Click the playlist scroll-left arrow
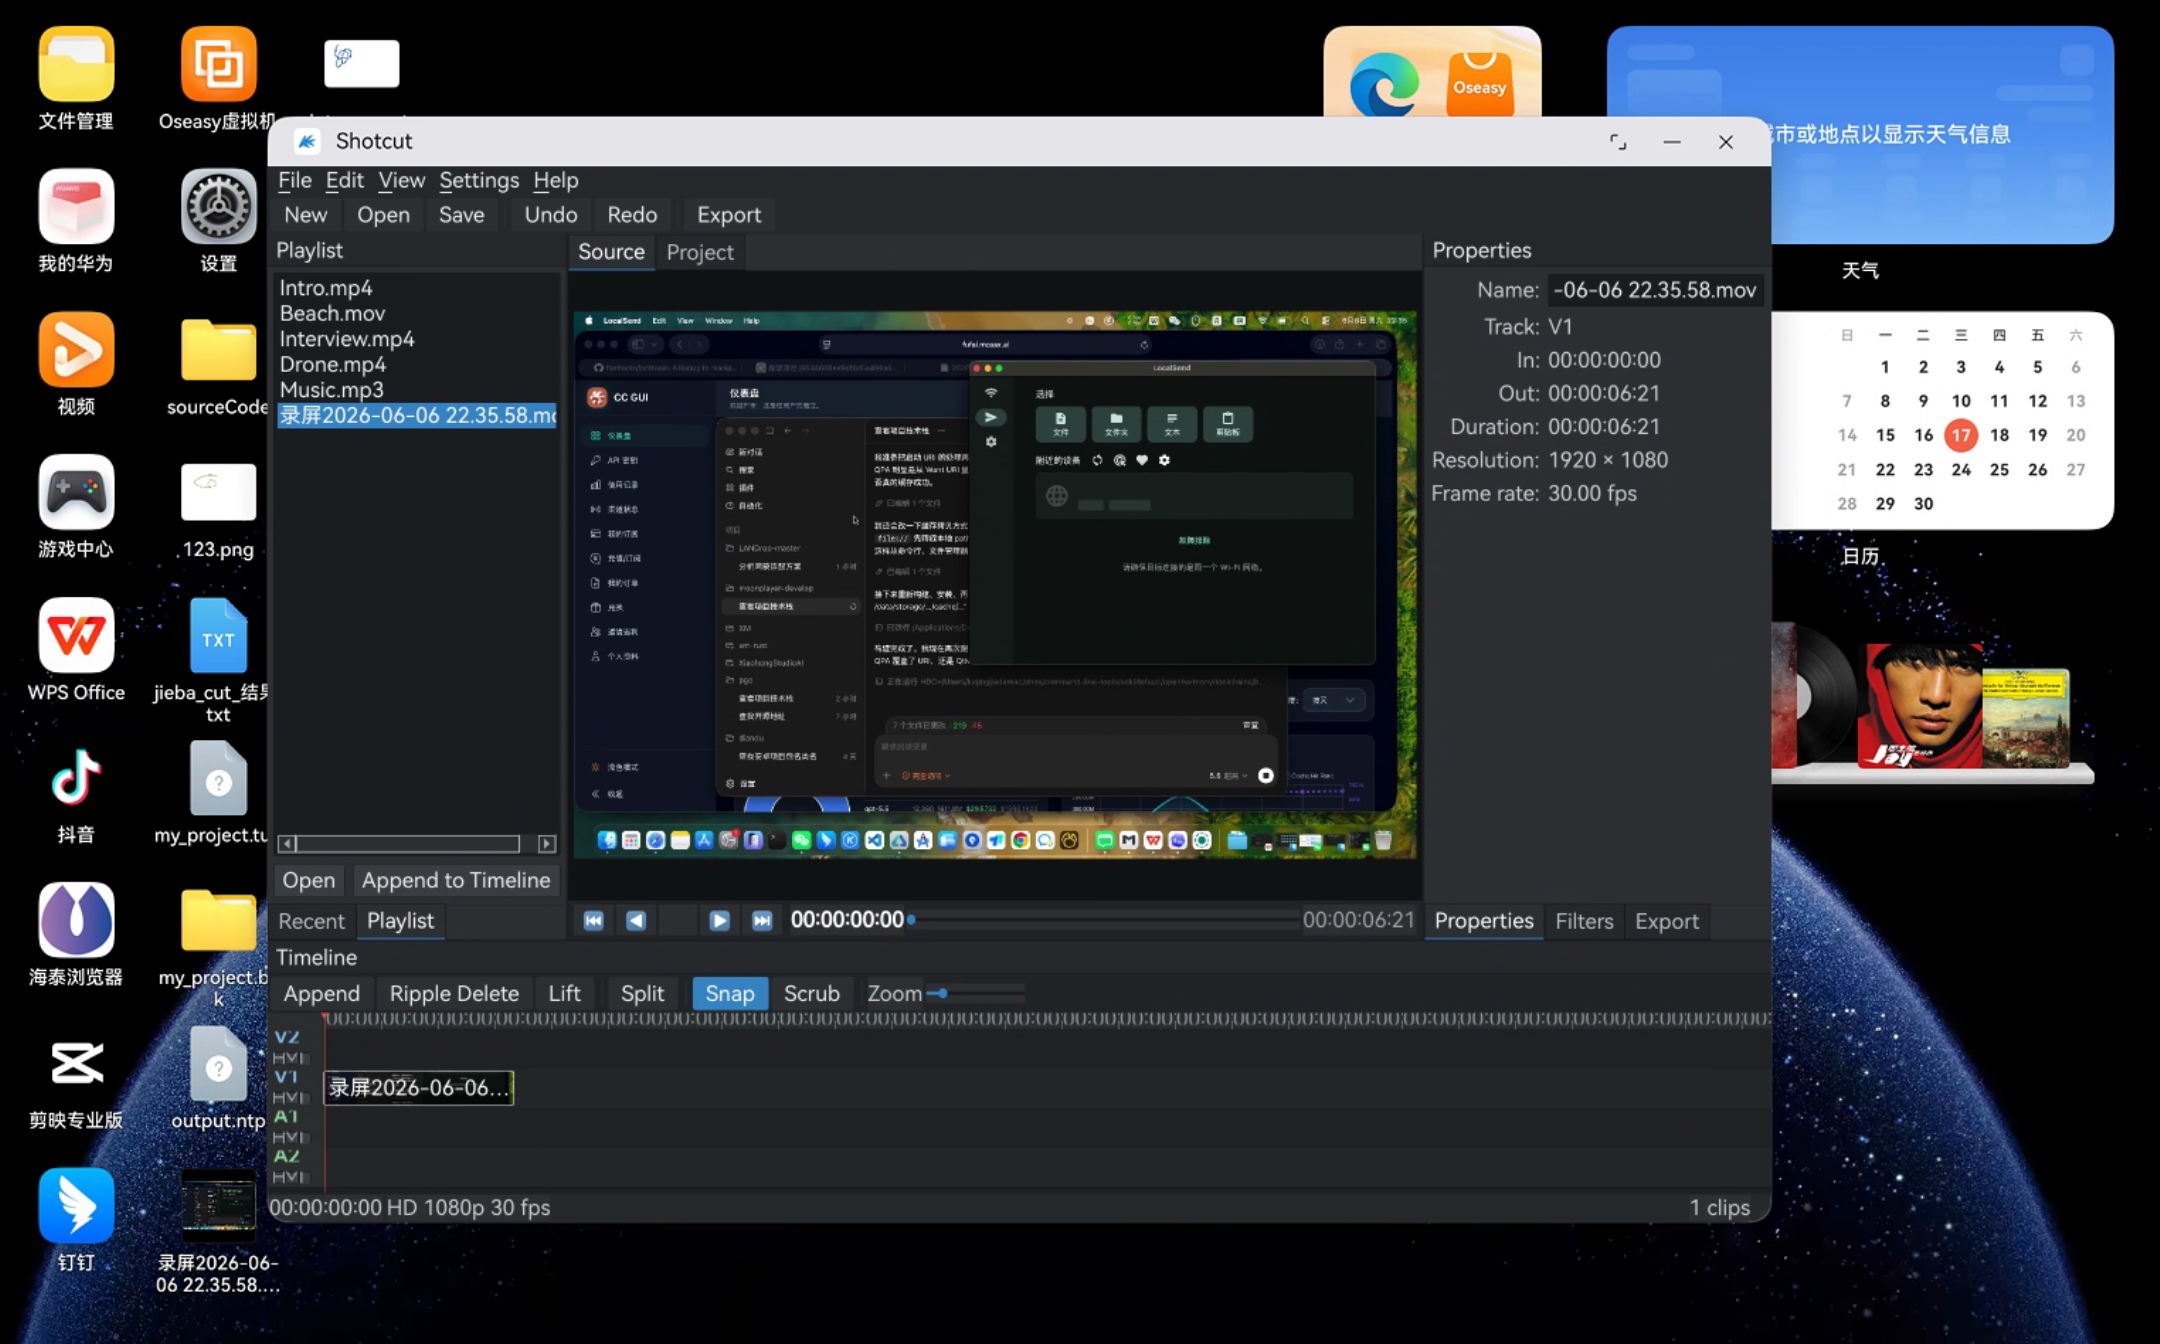The width and height of the screenshot is (2160, 1344). pyautogui.click(x=287, y=844)
